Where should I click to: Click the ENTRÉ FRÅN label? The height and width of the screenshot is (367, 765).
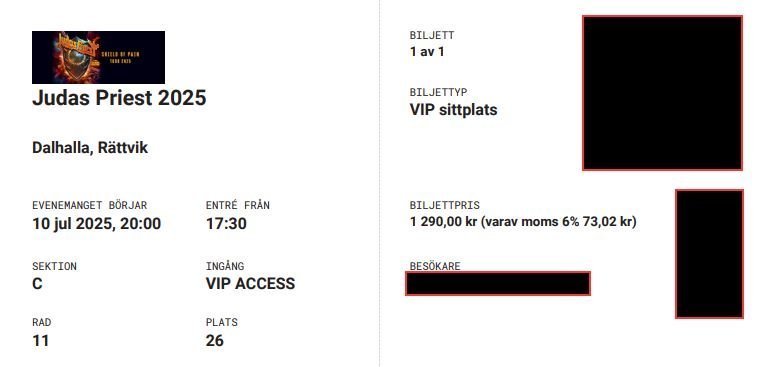point(238,205)
